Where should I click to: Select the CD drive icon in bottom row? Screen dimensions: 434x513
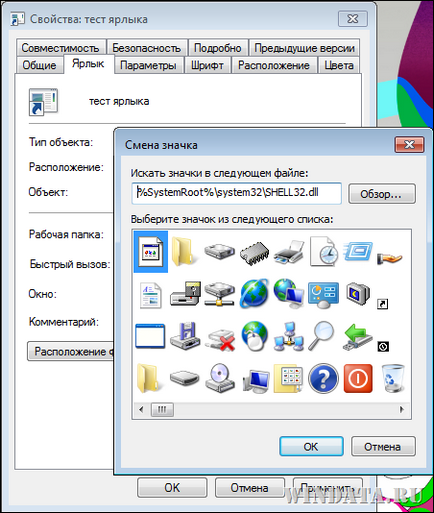click(219, 378)
